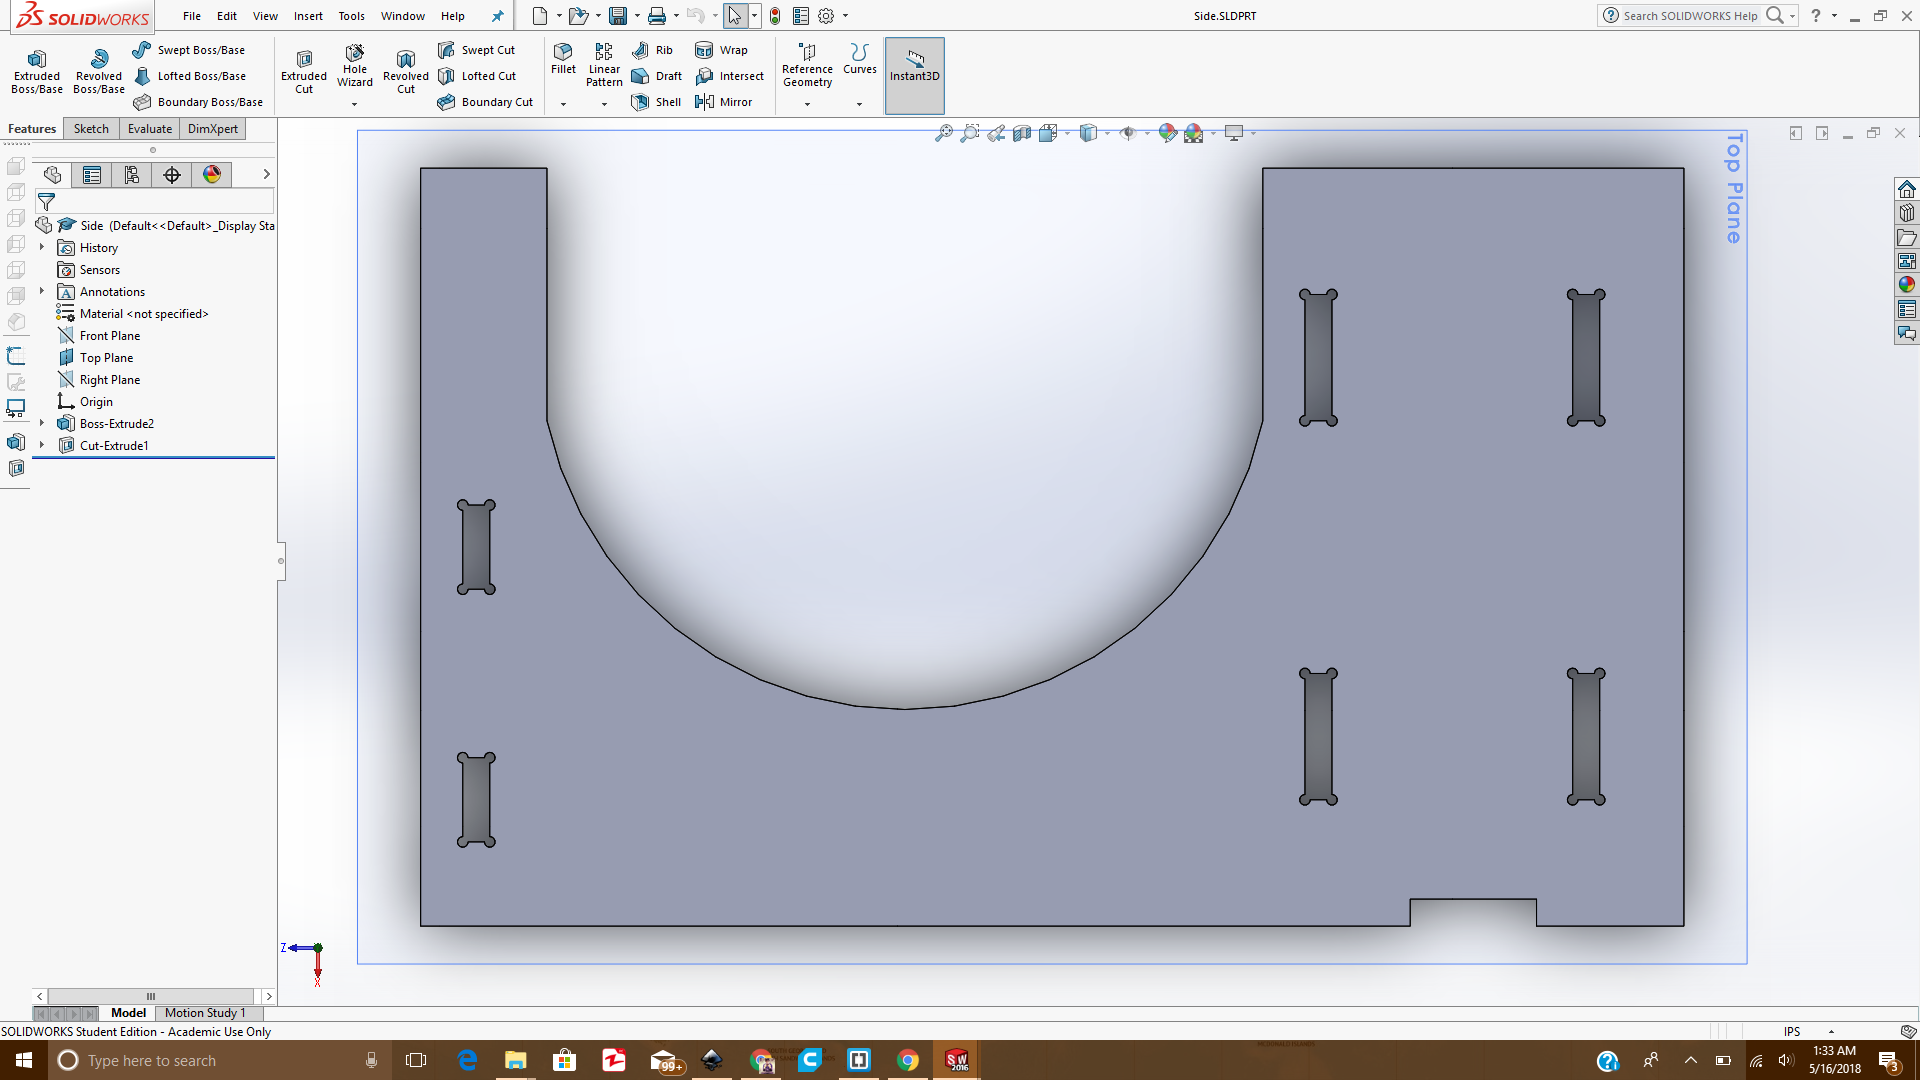This screenshot has width=1920, height=1080.
Task: Pin the SOLIDWORKS menu bar
Action: (497, 16)
